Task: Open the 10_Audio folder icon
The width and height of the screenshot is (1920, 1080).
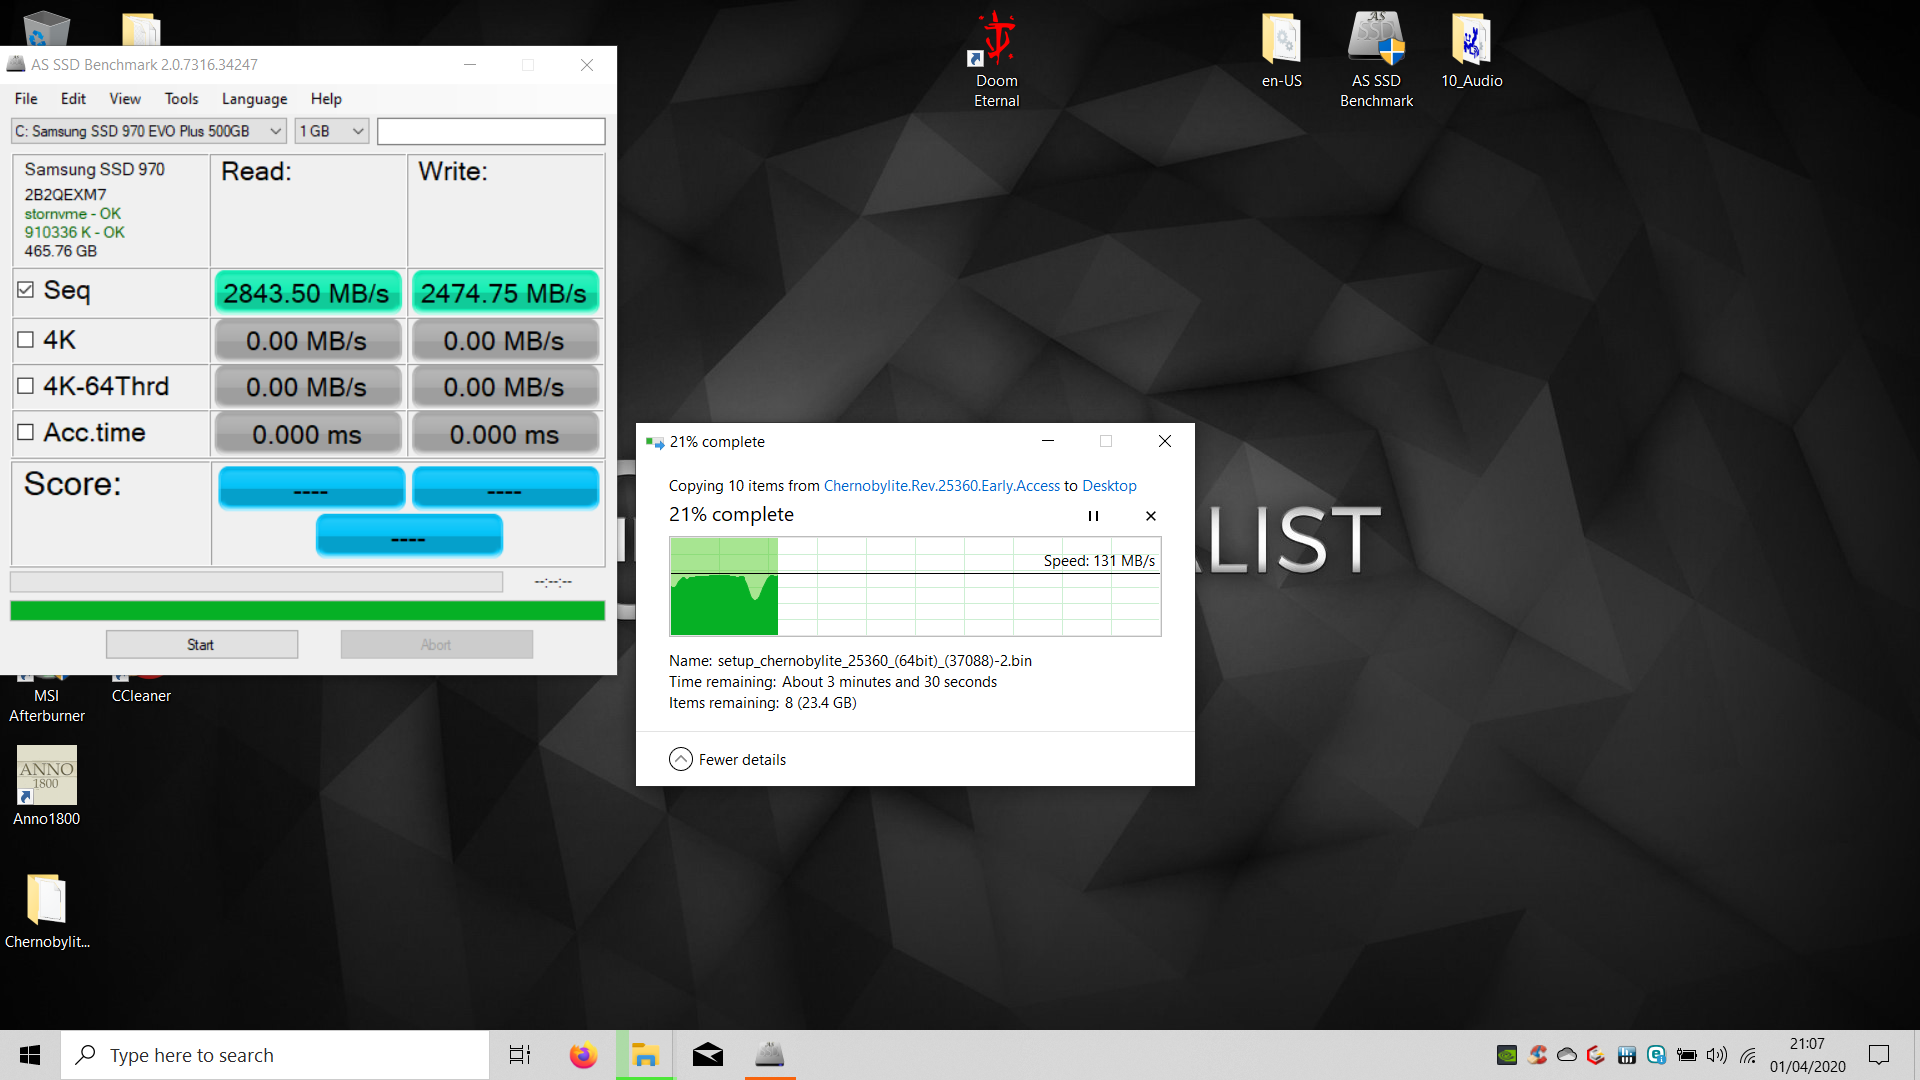Action: click(x=1471, y=50)
